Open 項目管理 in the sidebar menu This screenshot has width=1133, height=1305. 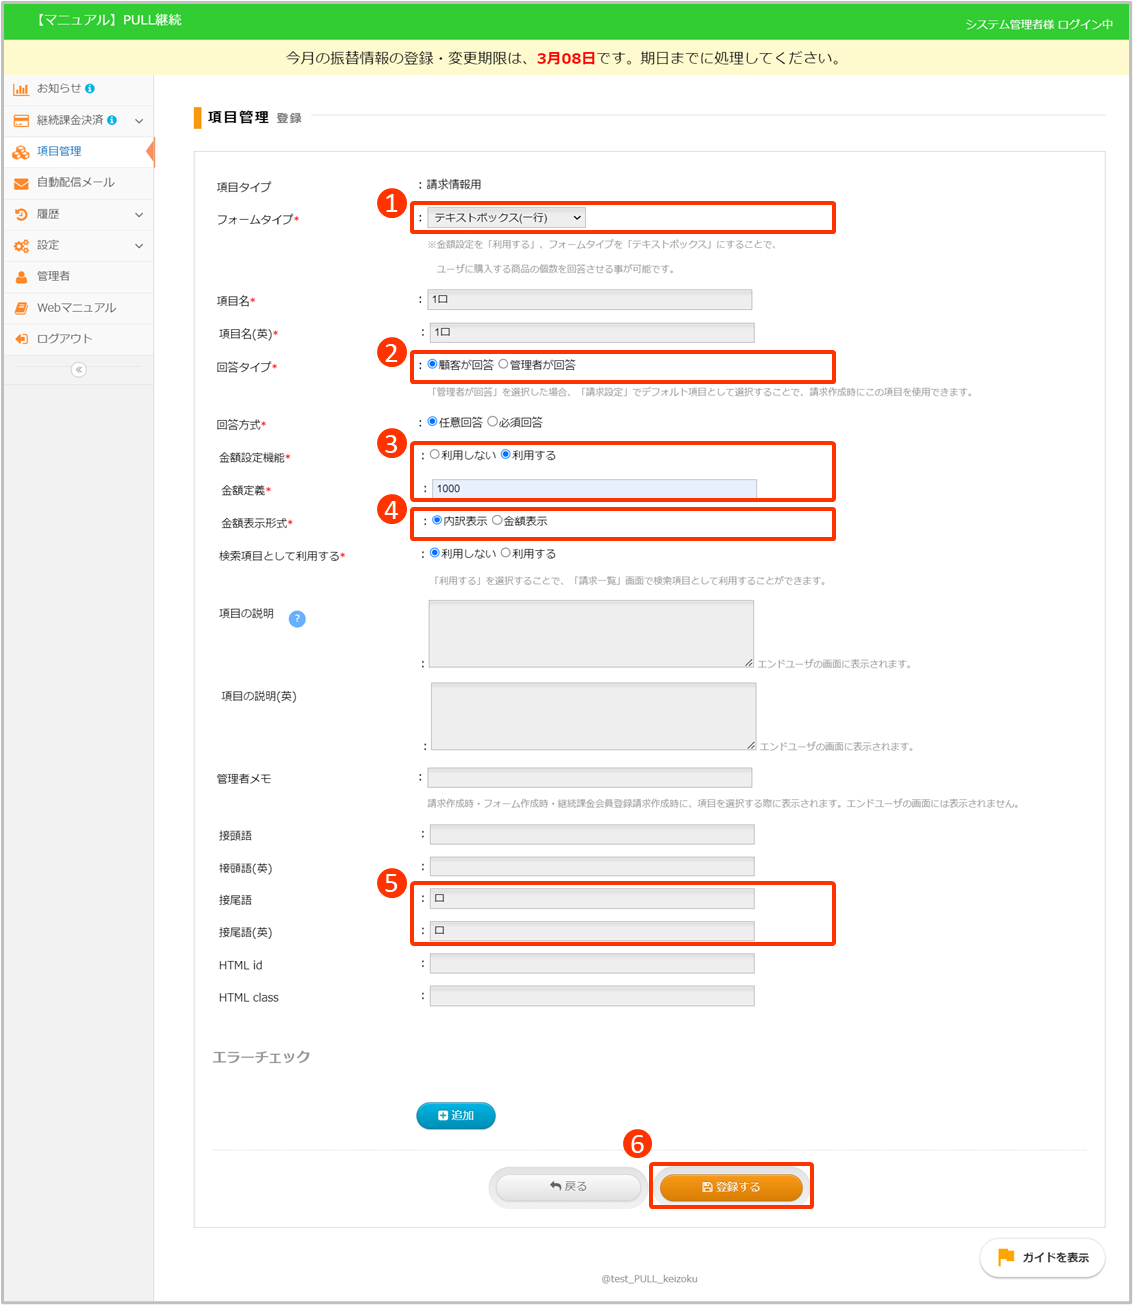pos(59,152)
